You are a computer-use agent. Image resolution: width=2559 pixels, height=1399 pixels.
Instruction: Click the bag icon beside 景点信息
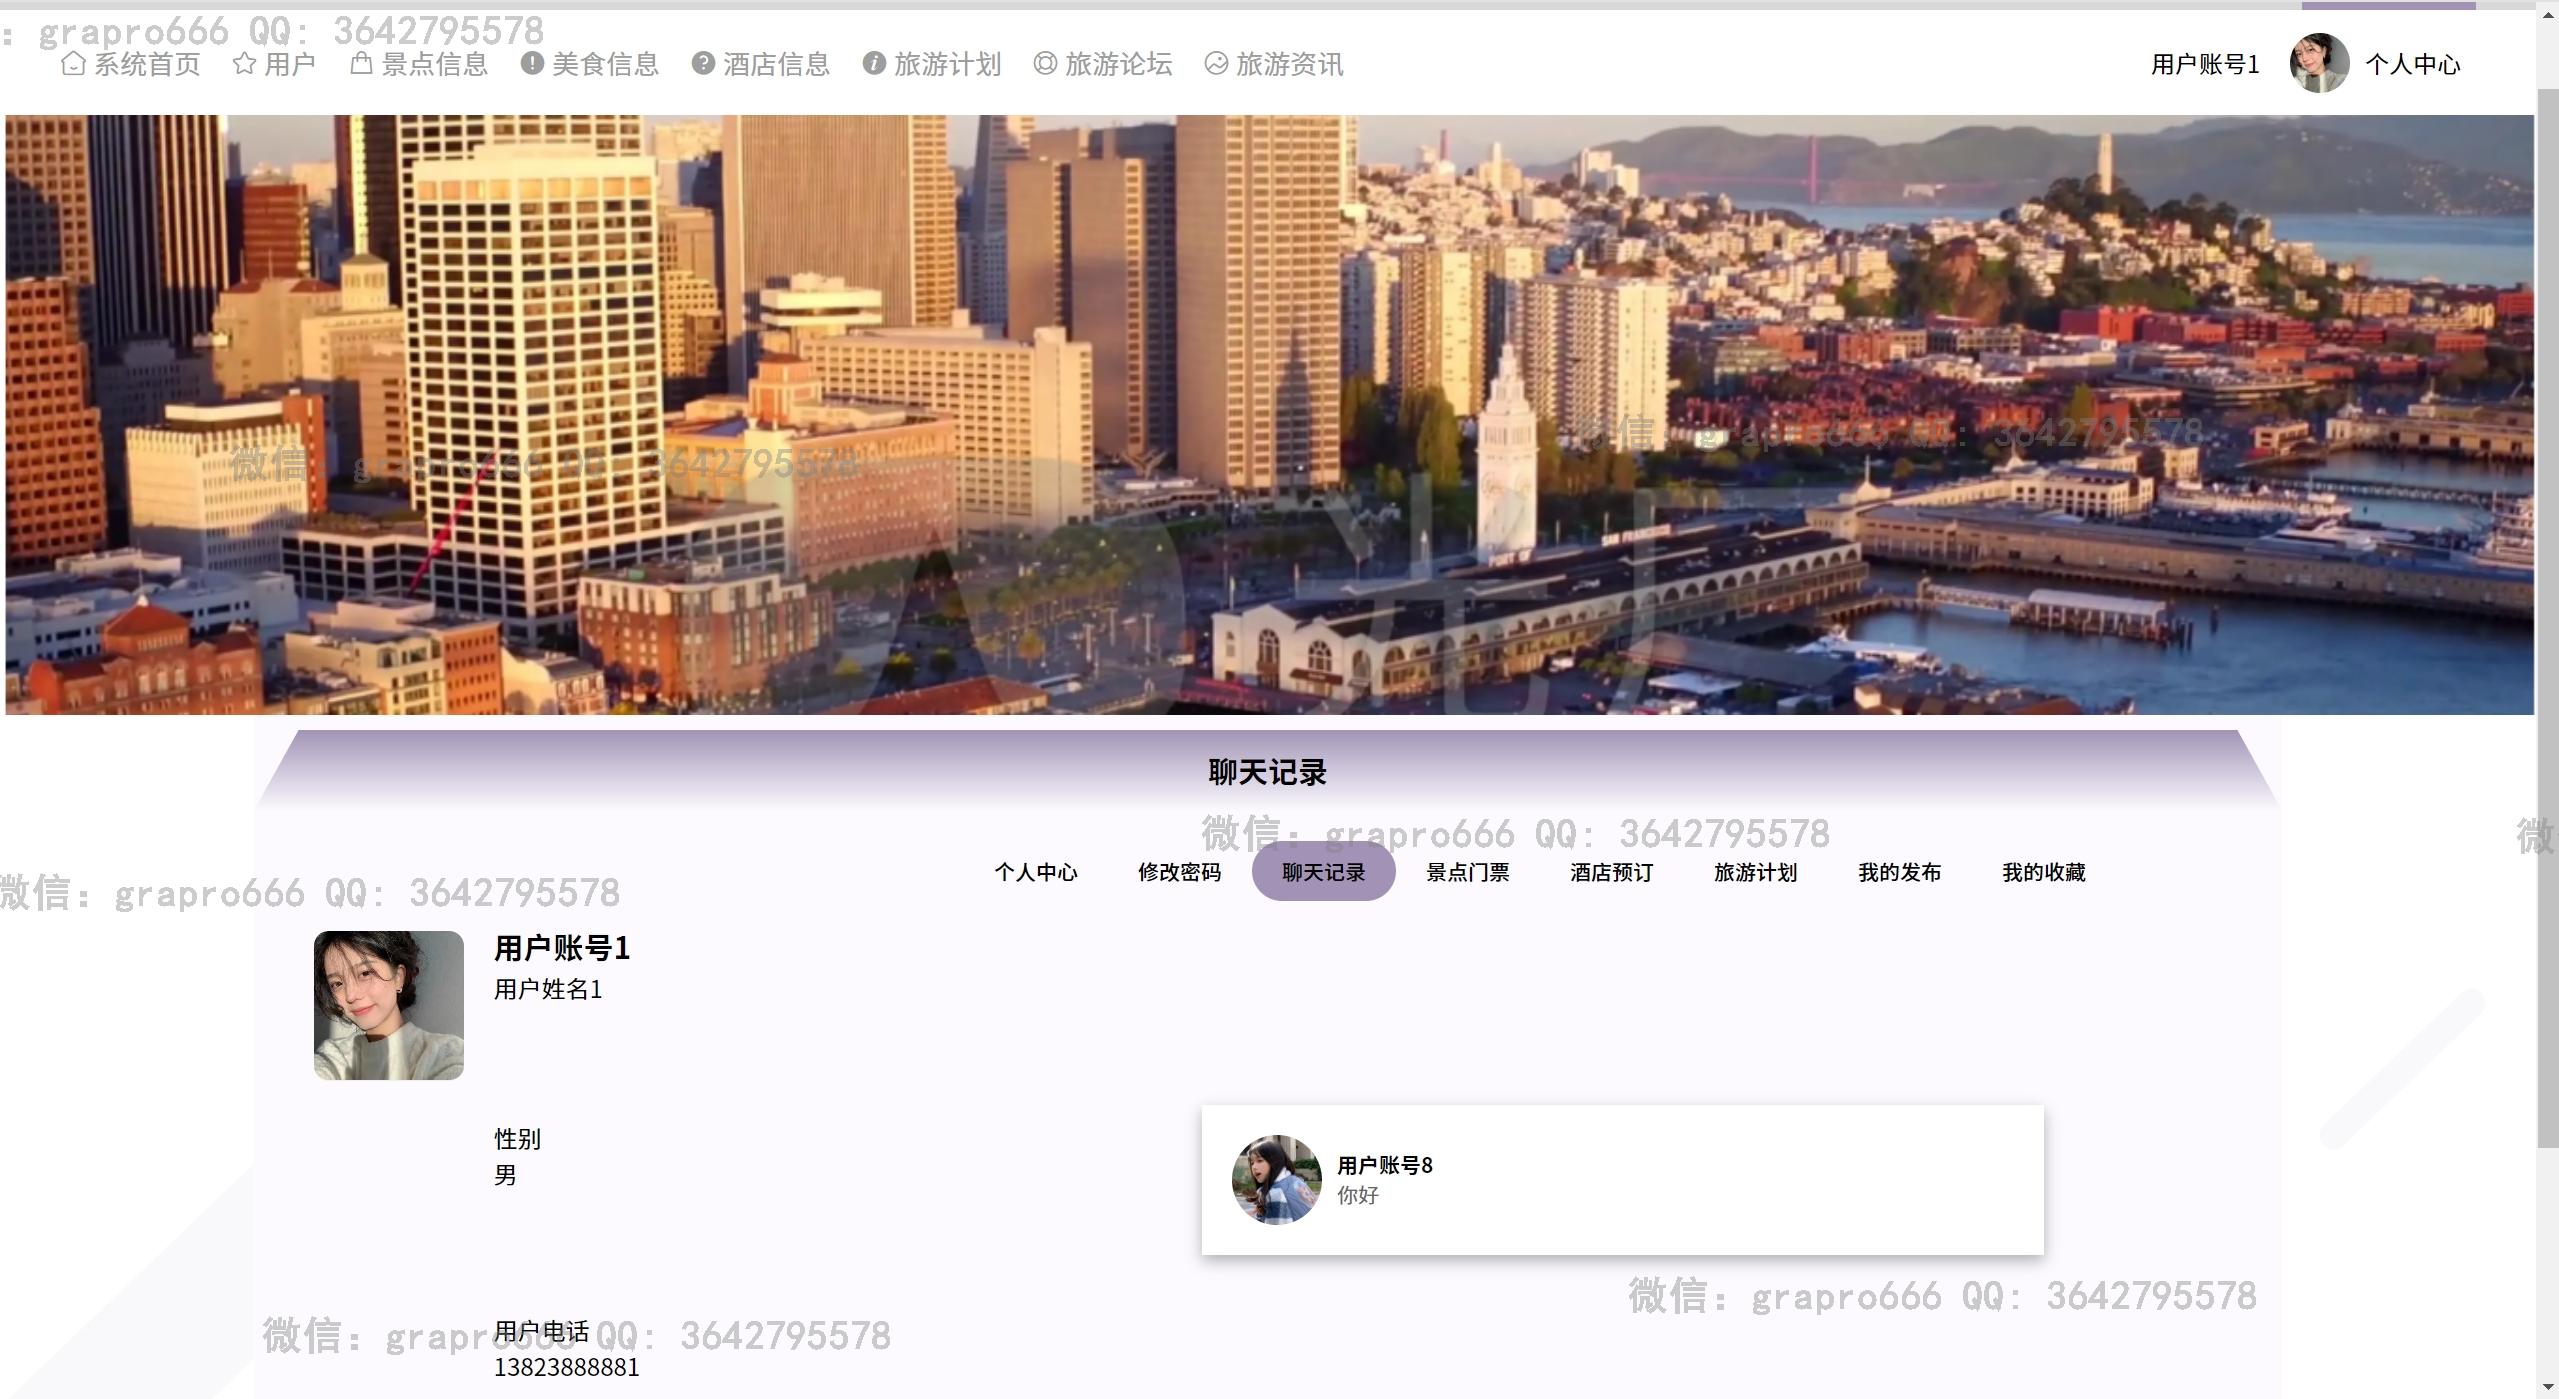tap(361, 64)
